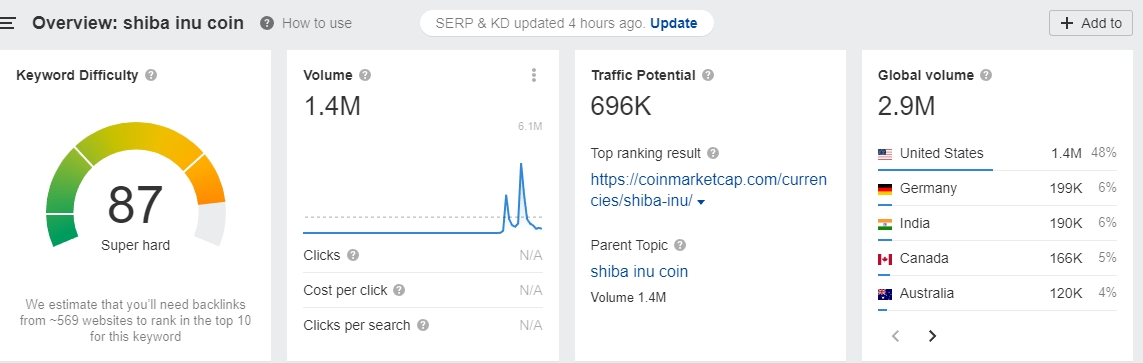Viewport: 1143px width, 363px height.
Task: Click Top ranking result help icon
Action: coord(713,154)
